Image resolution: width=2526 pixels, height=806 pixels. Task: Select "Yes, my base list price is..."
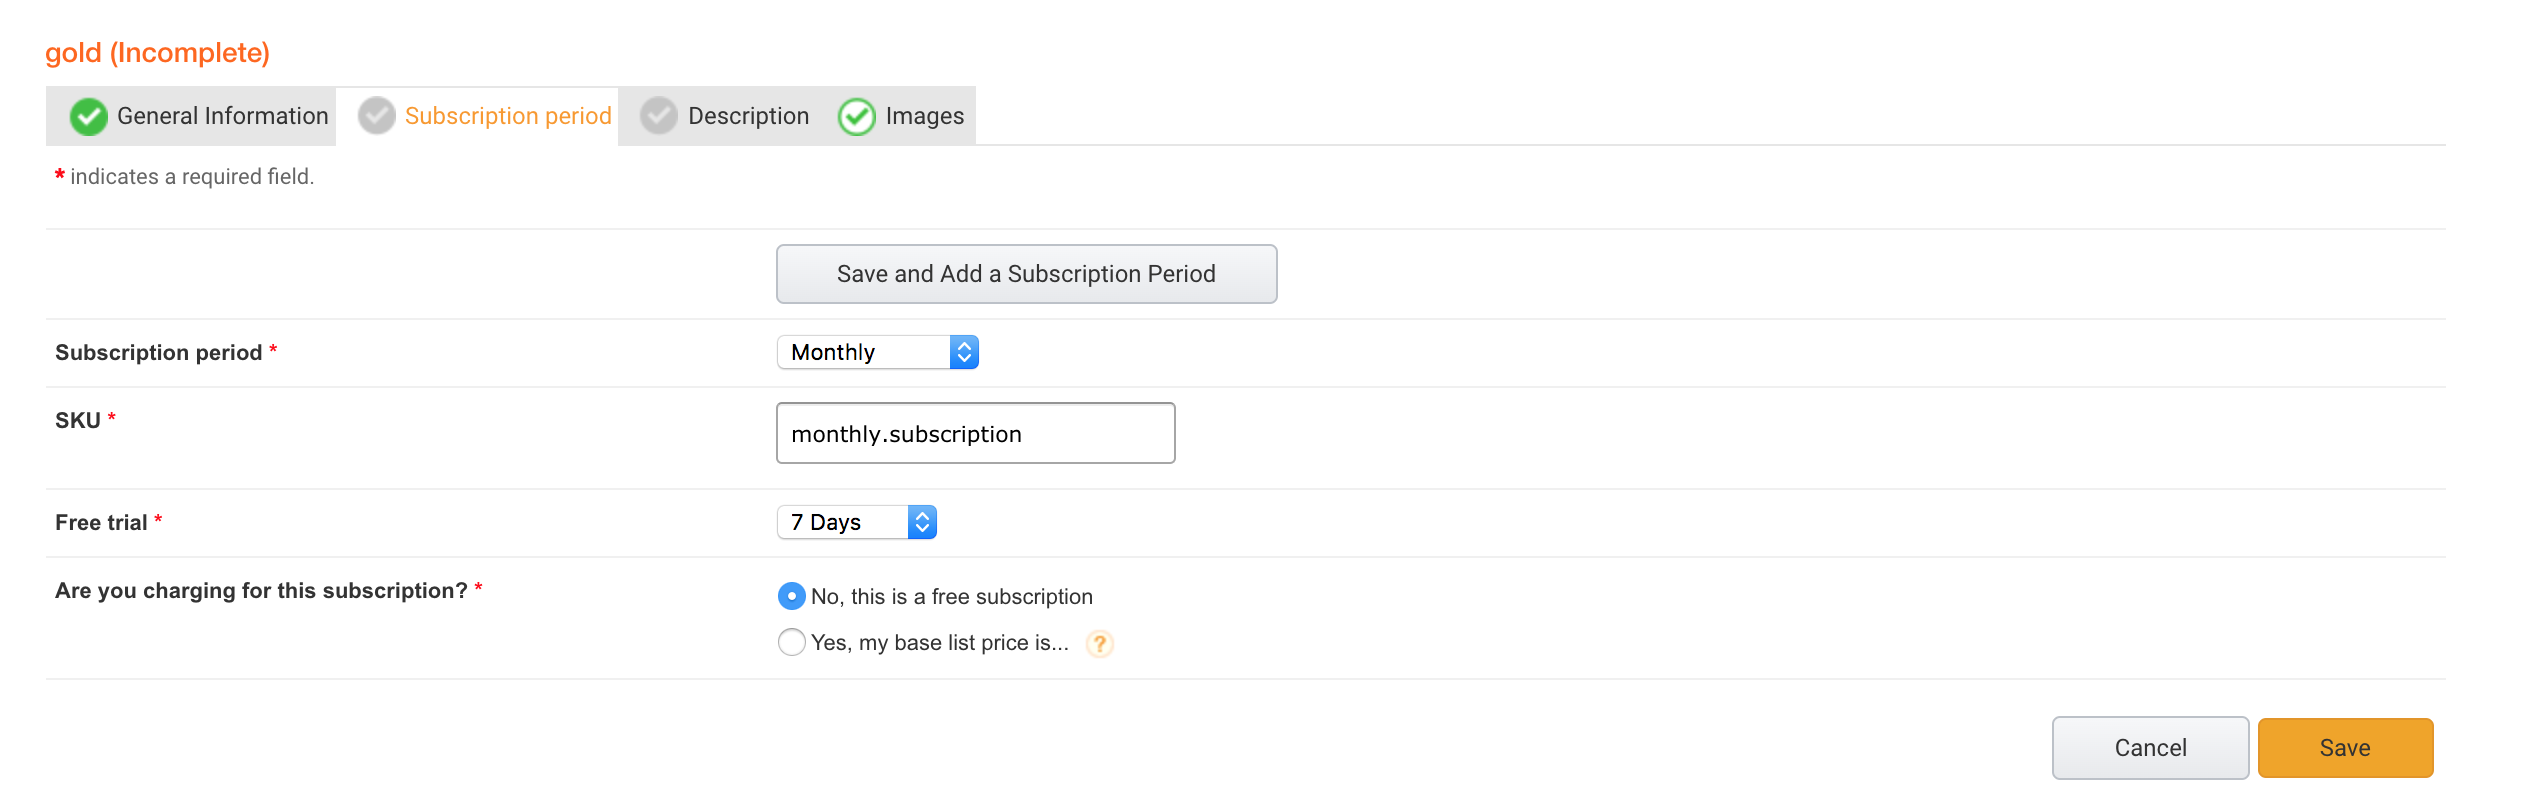click(792, 642)
